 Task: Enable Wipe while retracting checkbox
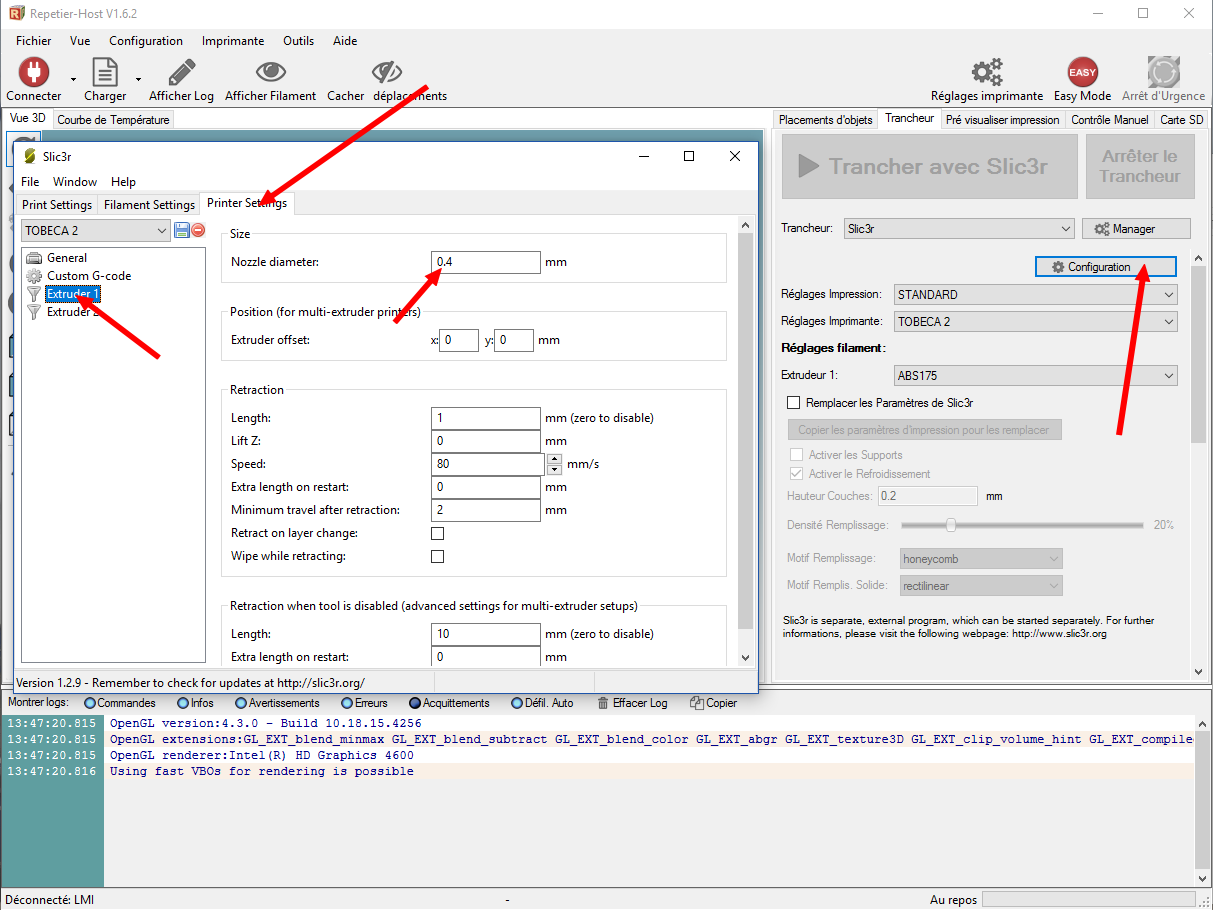coord(437,557)
